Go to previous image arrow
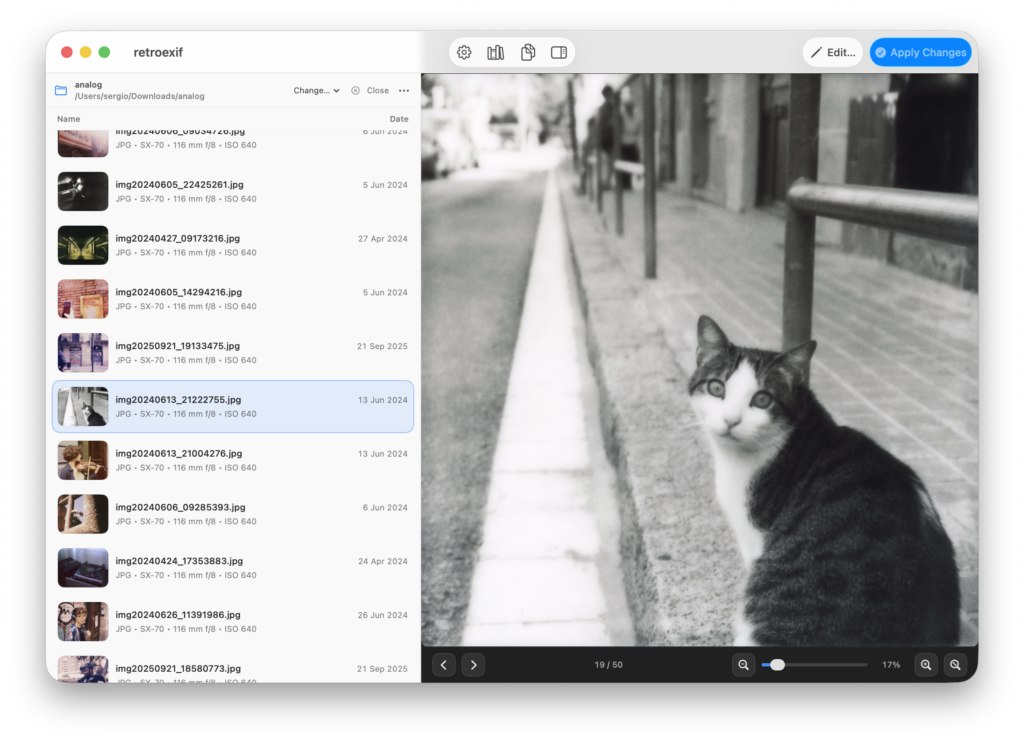Image resolution: width=1024 pixels, height=743 pixels. (x=444, y=665)
